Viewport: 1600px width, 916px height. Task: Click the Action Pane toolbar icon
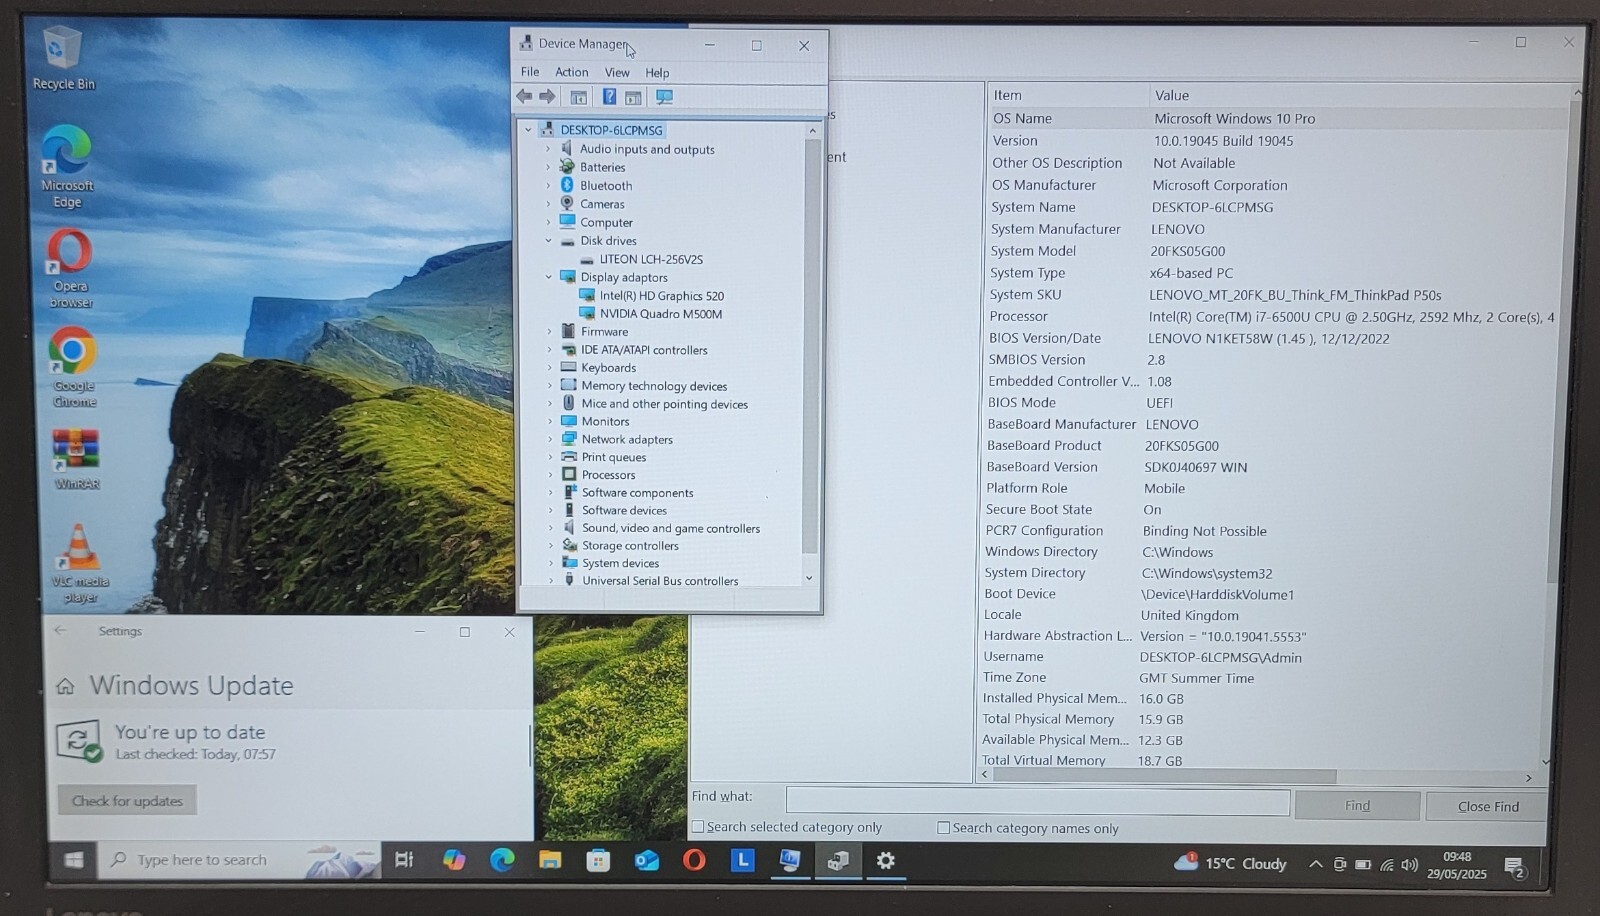tap(633, 97)
